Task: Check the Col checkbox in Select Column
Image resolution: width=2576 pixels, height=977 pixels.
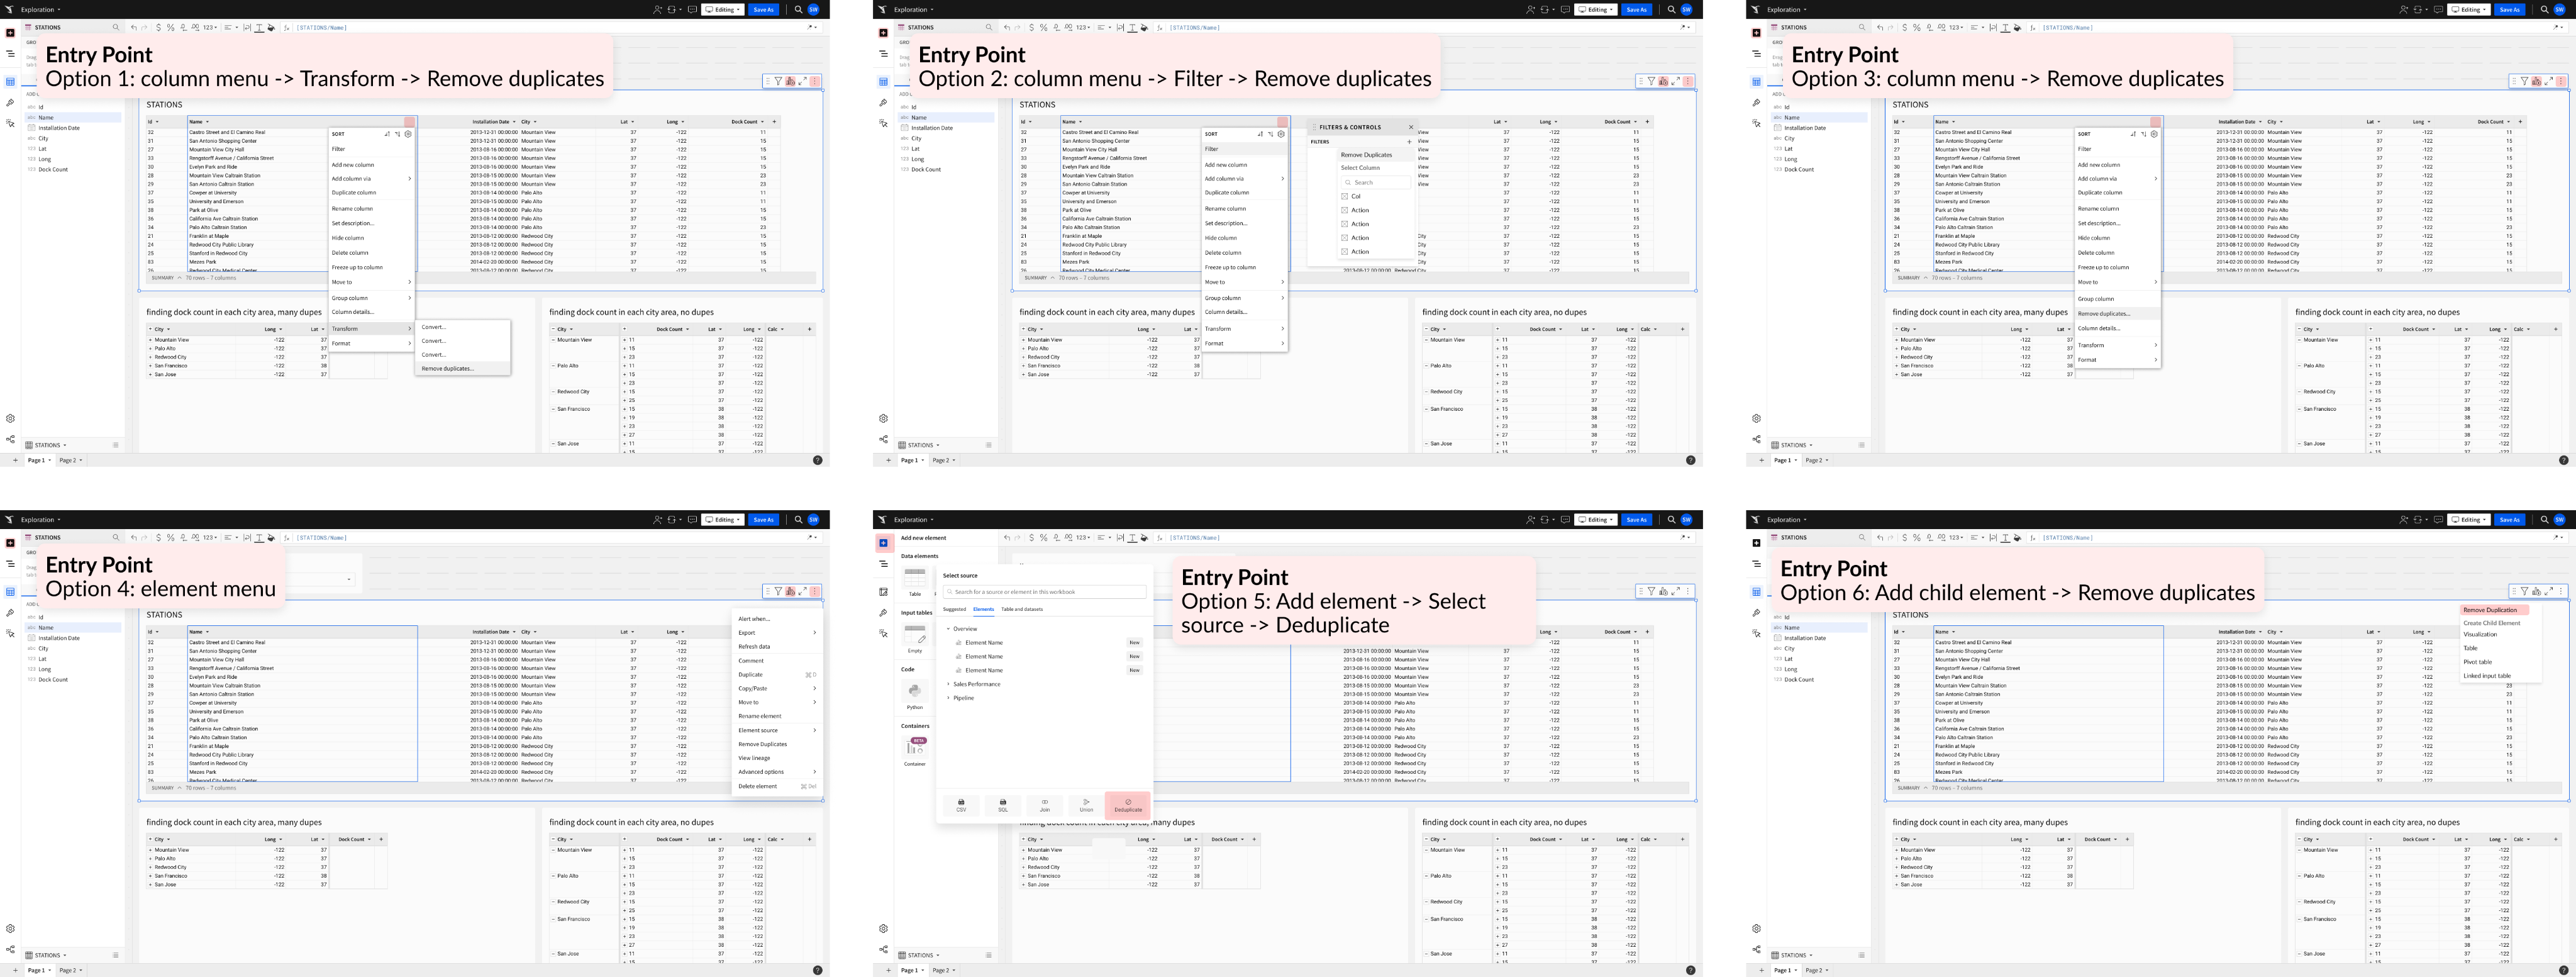Action: pyautogui.click(x=1344, y=196)
